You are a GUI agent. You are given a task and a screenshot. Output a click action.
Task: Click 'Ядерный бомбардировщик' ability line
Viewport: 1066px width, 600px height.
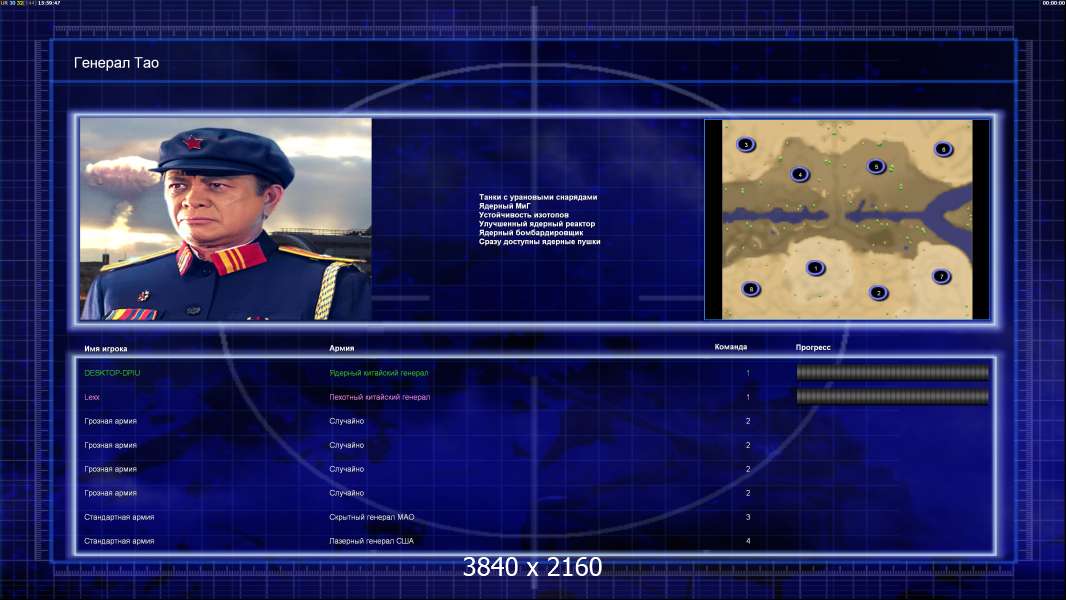click(530, 232)
